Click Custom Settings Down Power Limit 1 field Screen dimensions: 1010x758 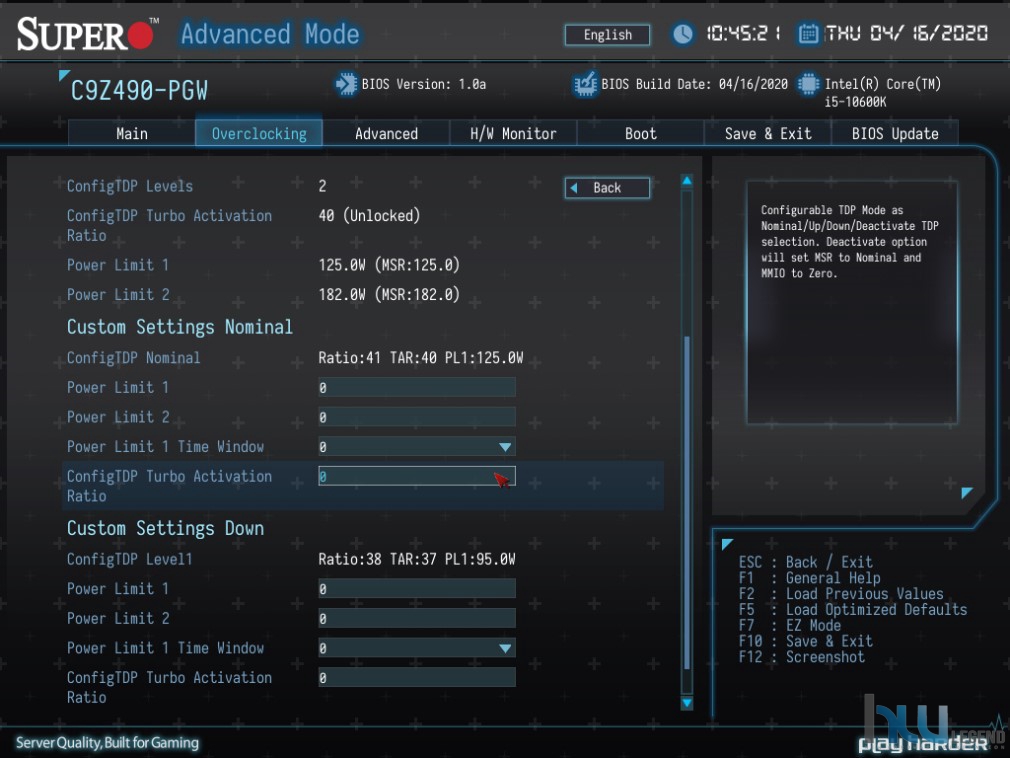pos(417,589)
